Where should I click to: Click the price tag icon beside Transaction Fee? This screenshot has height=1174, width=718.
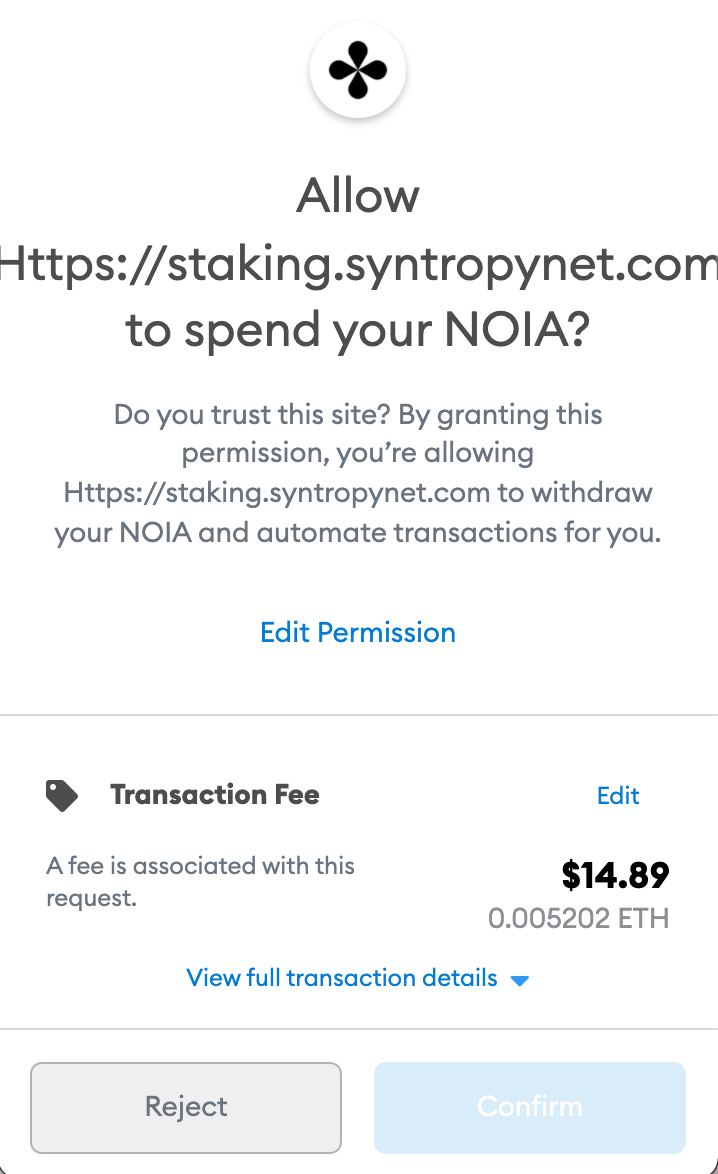click(x=62, y=796)
